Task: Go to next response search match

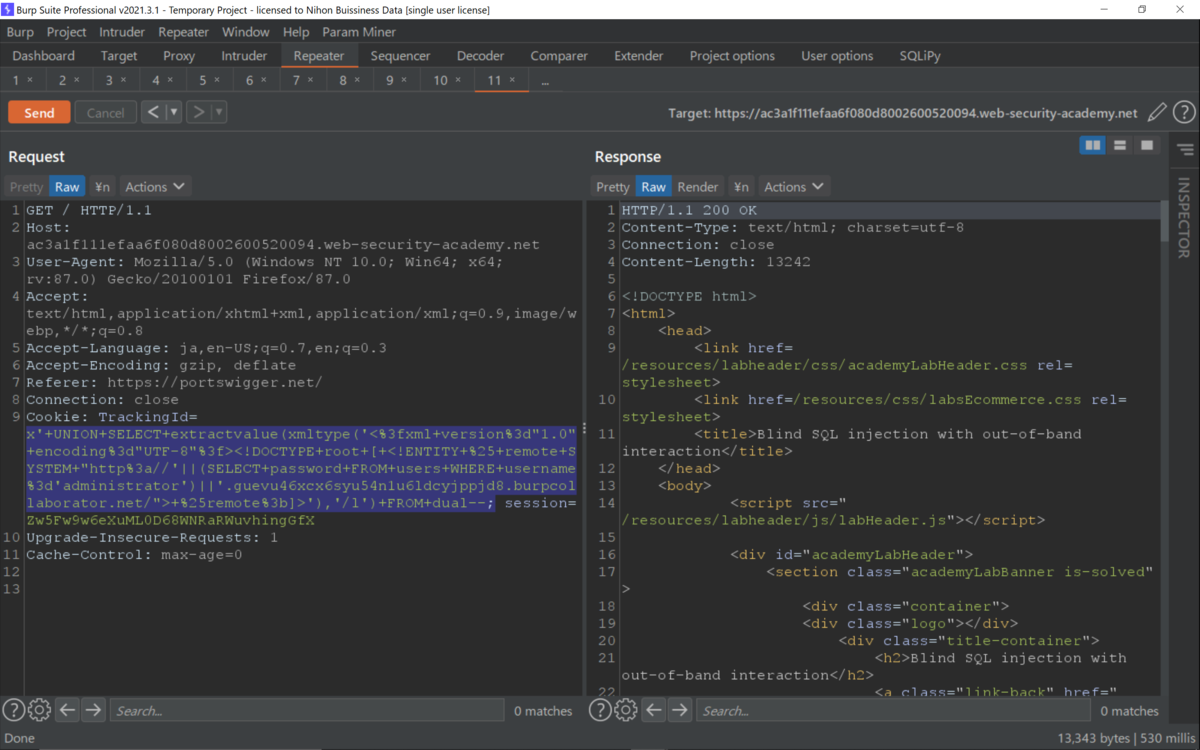Action: tap(680, 710)
